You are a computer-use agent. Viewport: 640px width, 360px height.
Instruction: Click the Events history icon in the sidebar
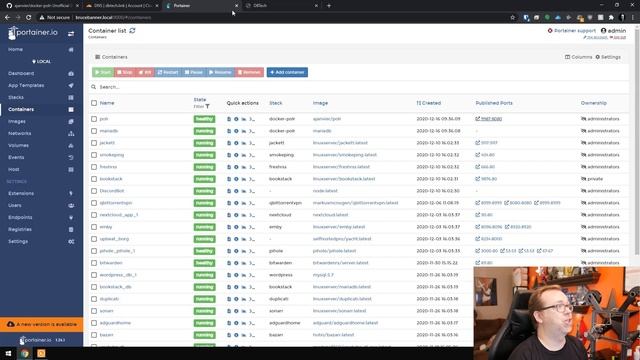point(71,158)
